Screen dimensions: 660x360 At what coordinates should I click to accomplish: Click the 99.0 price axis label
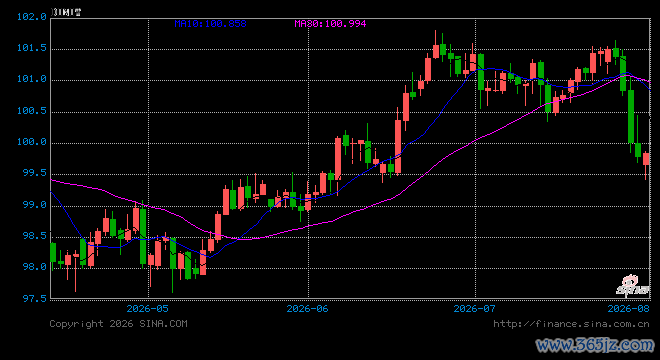tap(35, 205)
